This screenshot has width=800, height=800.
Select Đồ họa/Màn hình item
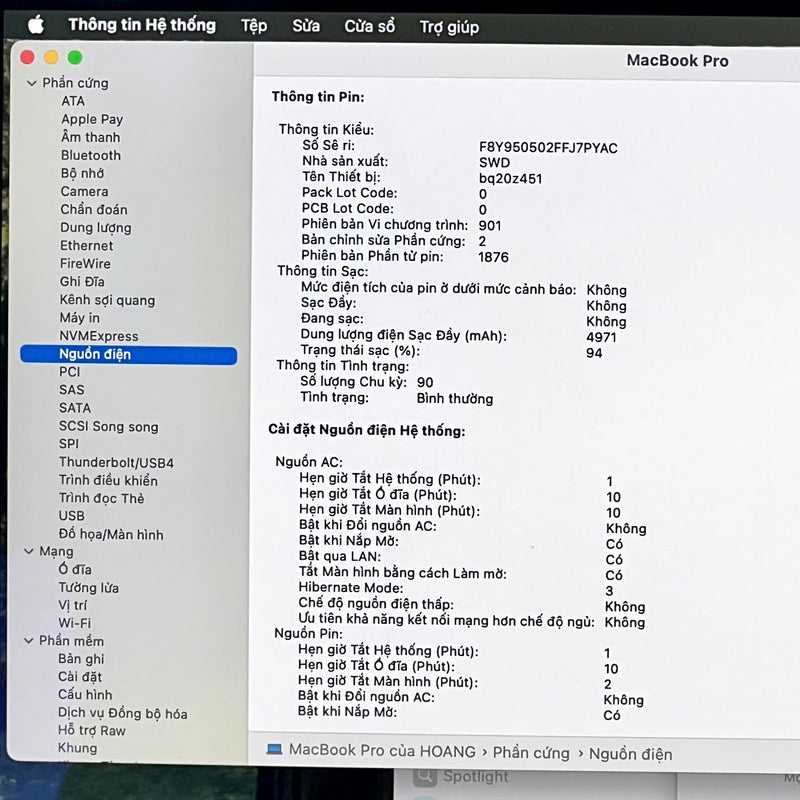pos(110,534)
